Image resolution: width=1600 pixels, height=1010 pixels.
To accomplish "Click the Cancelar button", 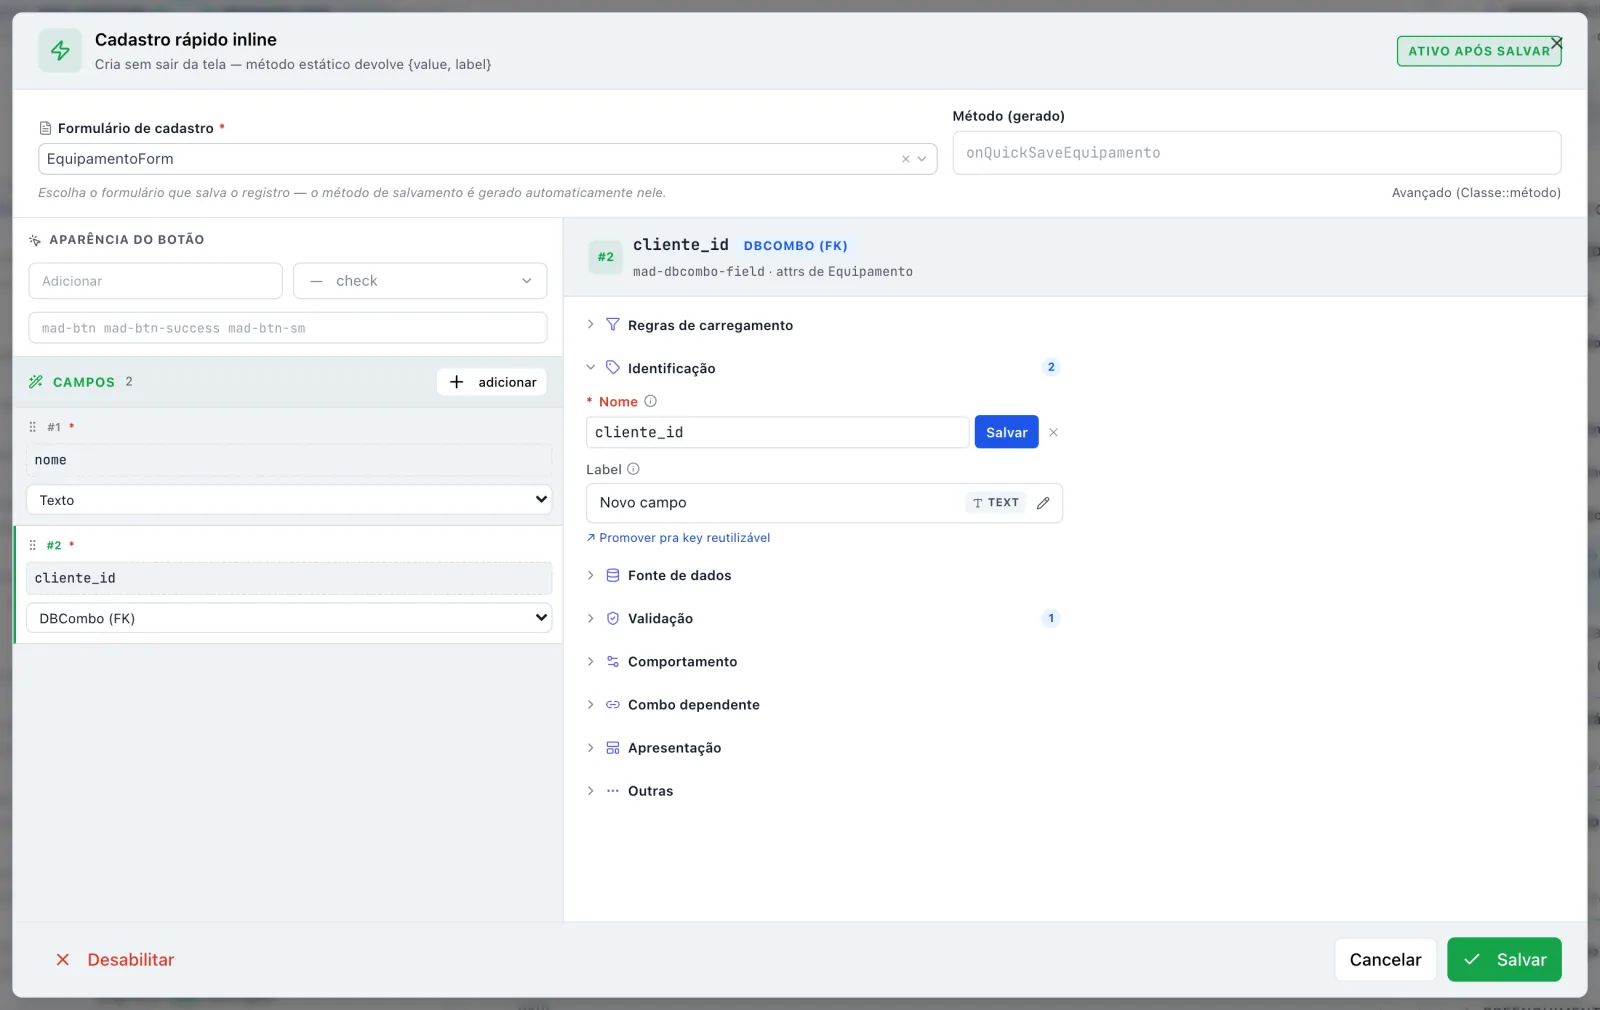I will tap(1385, 959).
